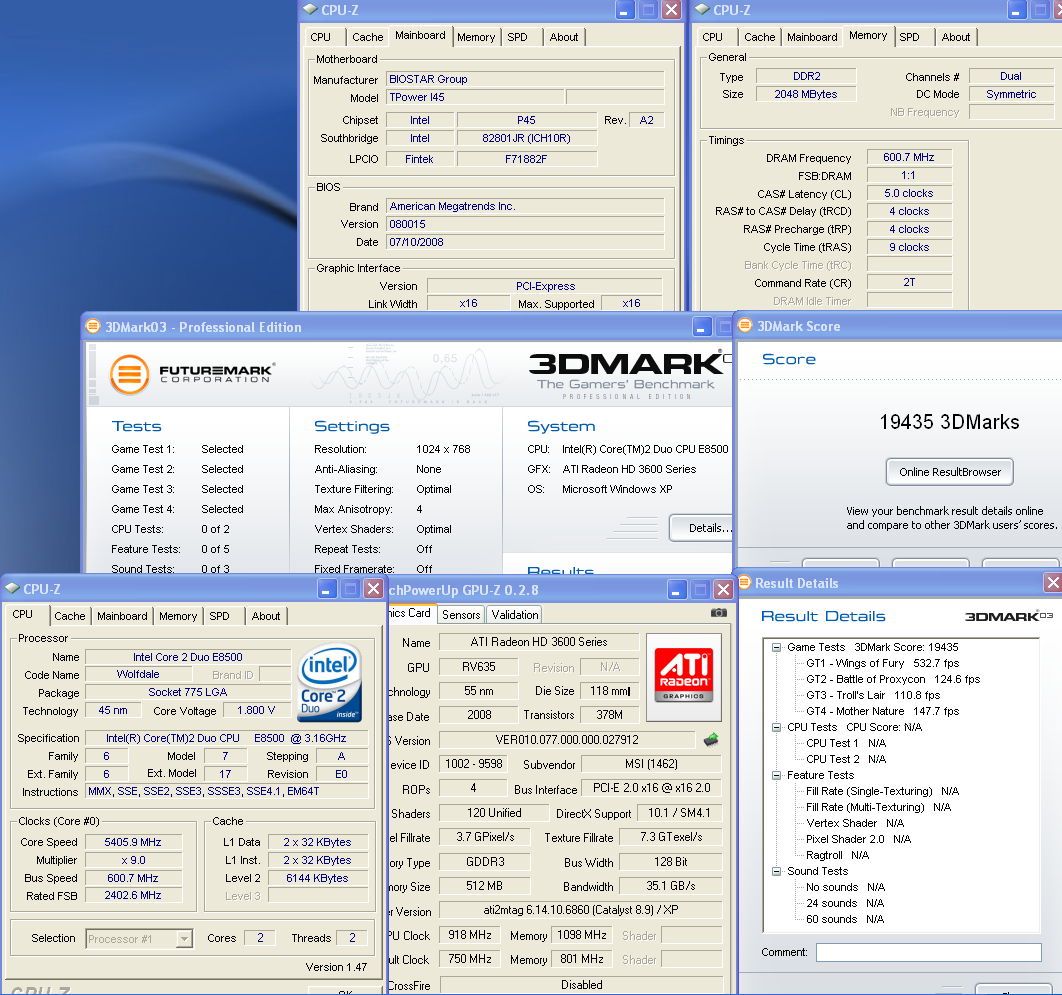
Task: Open Cache tab in bottom-left CPU-Z window
Action: point(70,616)
